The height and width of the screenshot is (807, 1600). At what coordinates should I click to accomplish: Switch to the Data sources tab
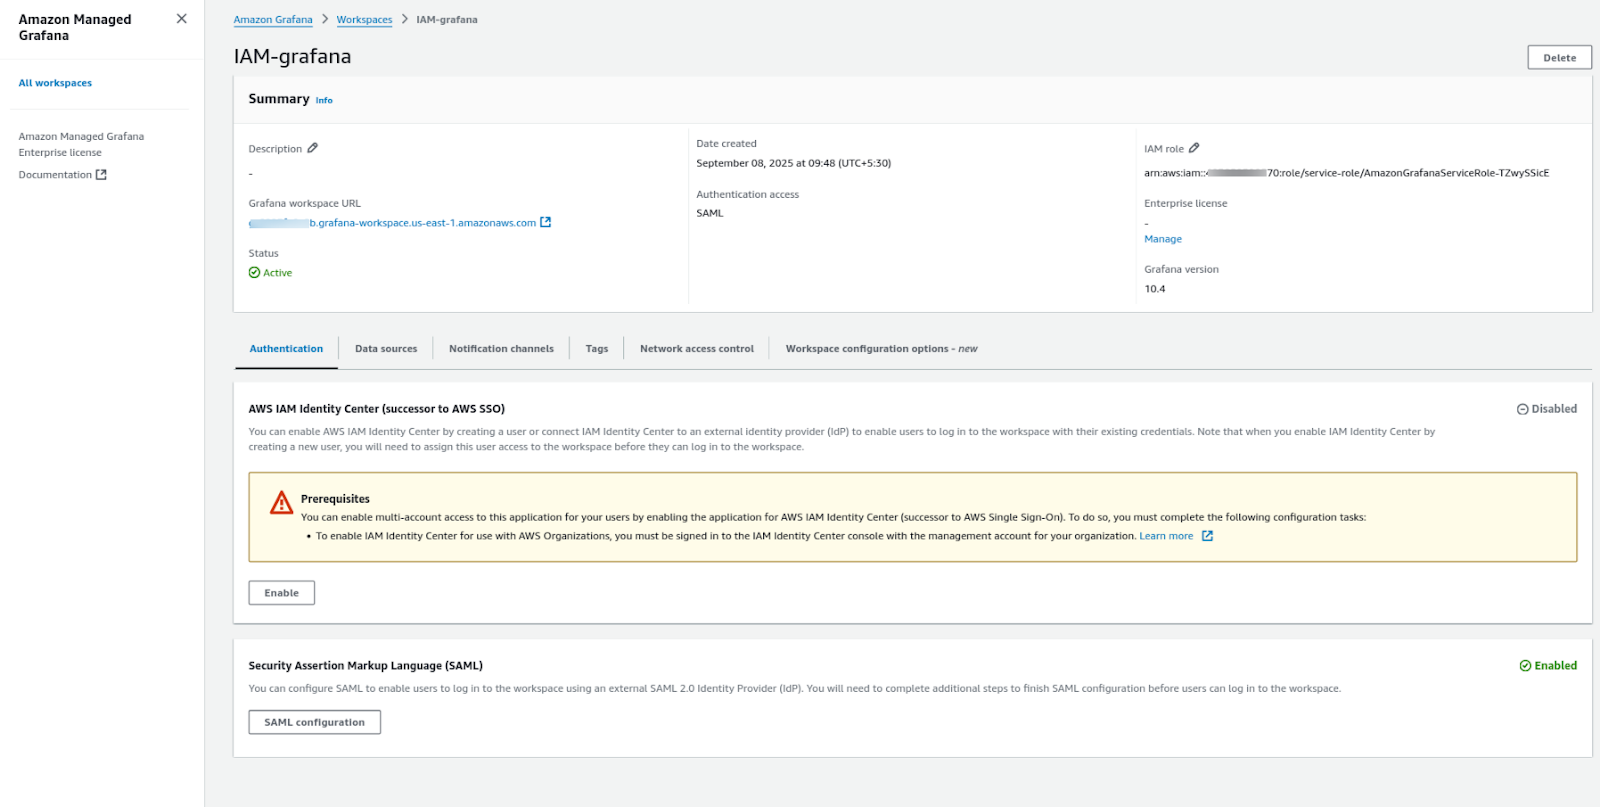386,349
